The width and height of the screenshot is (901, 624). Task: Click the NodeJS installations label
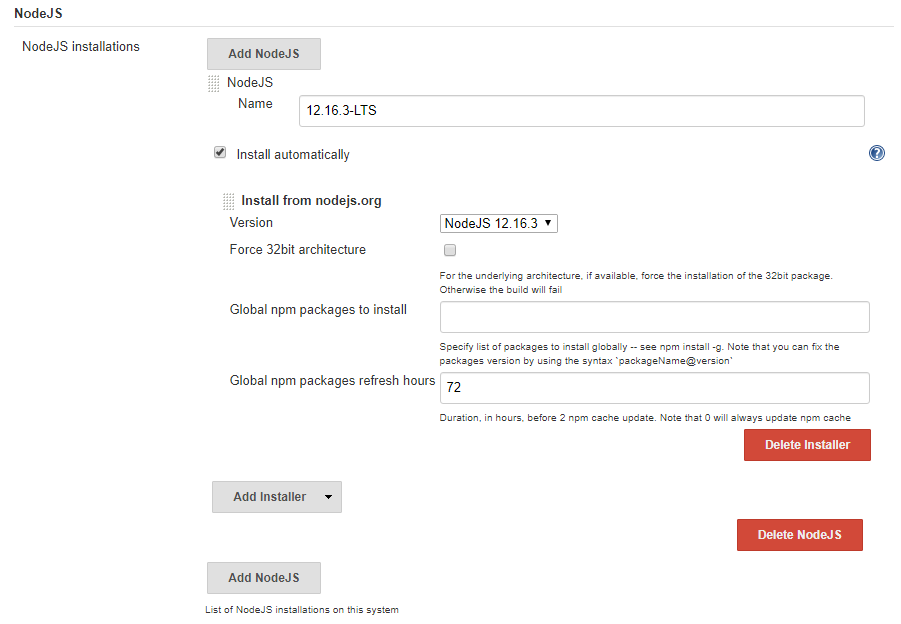coord(81,47)
